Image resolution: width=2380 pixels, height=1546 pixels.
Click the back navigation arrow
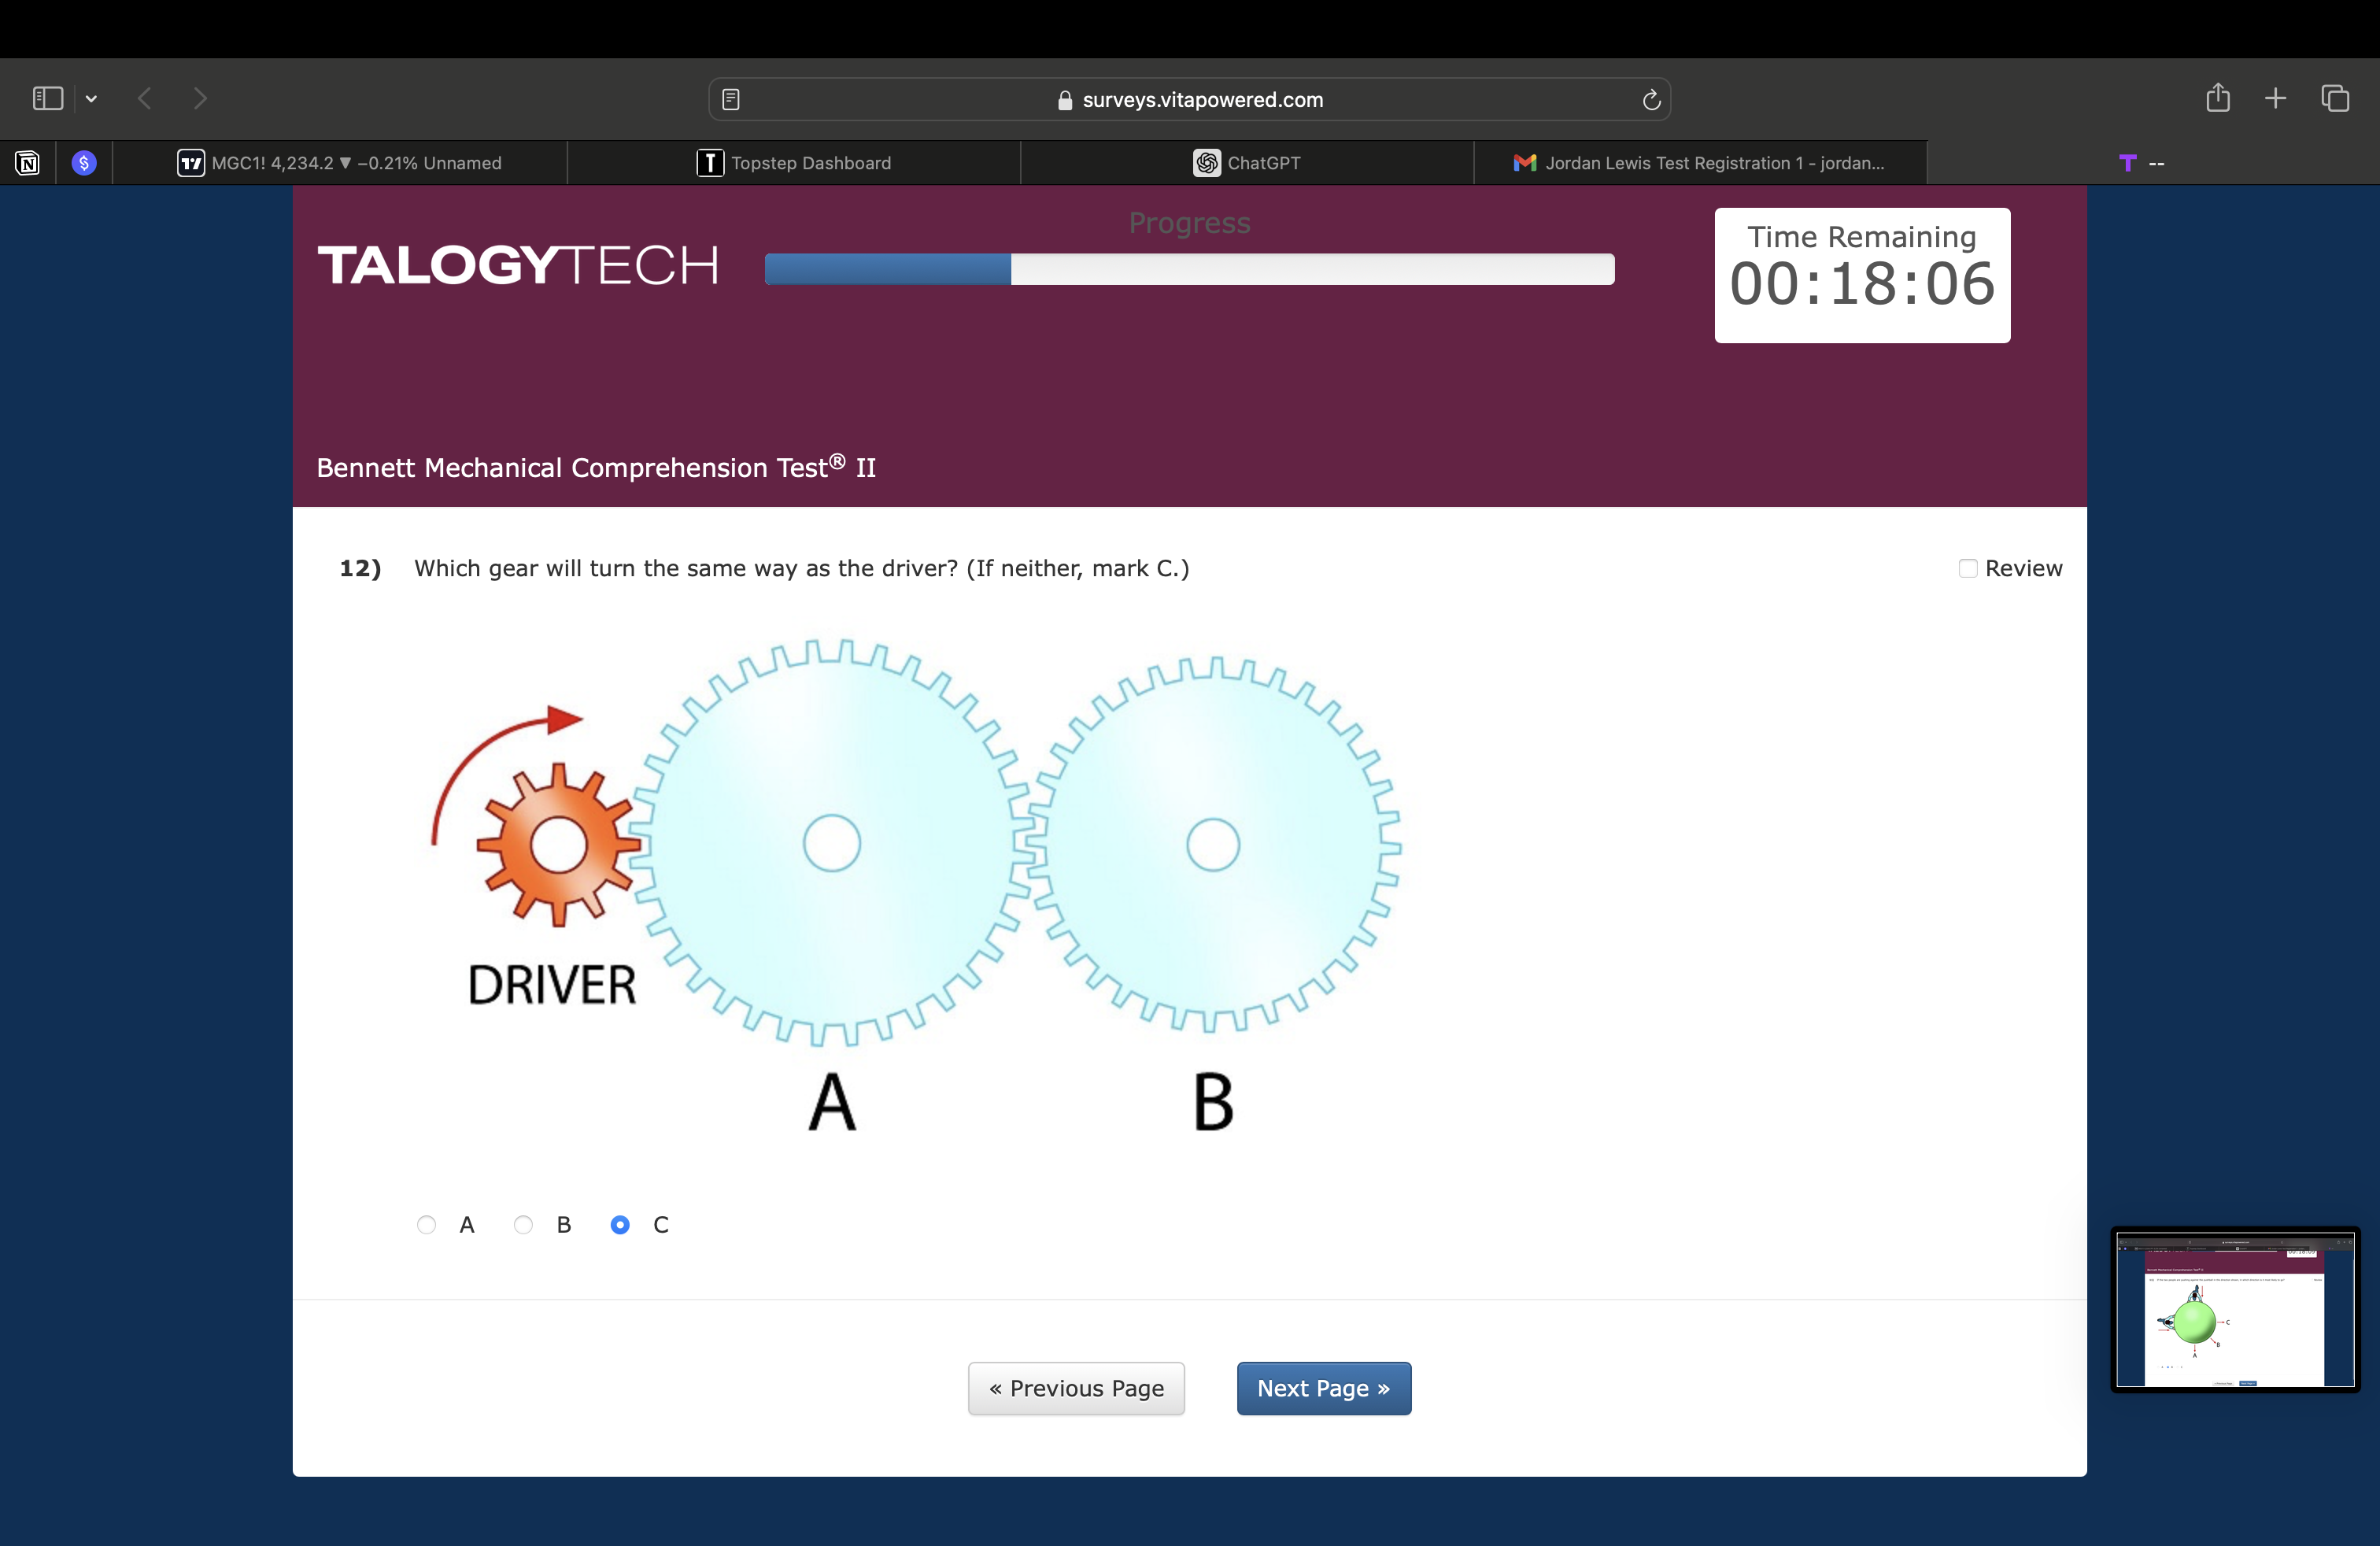tap(145, 98)
